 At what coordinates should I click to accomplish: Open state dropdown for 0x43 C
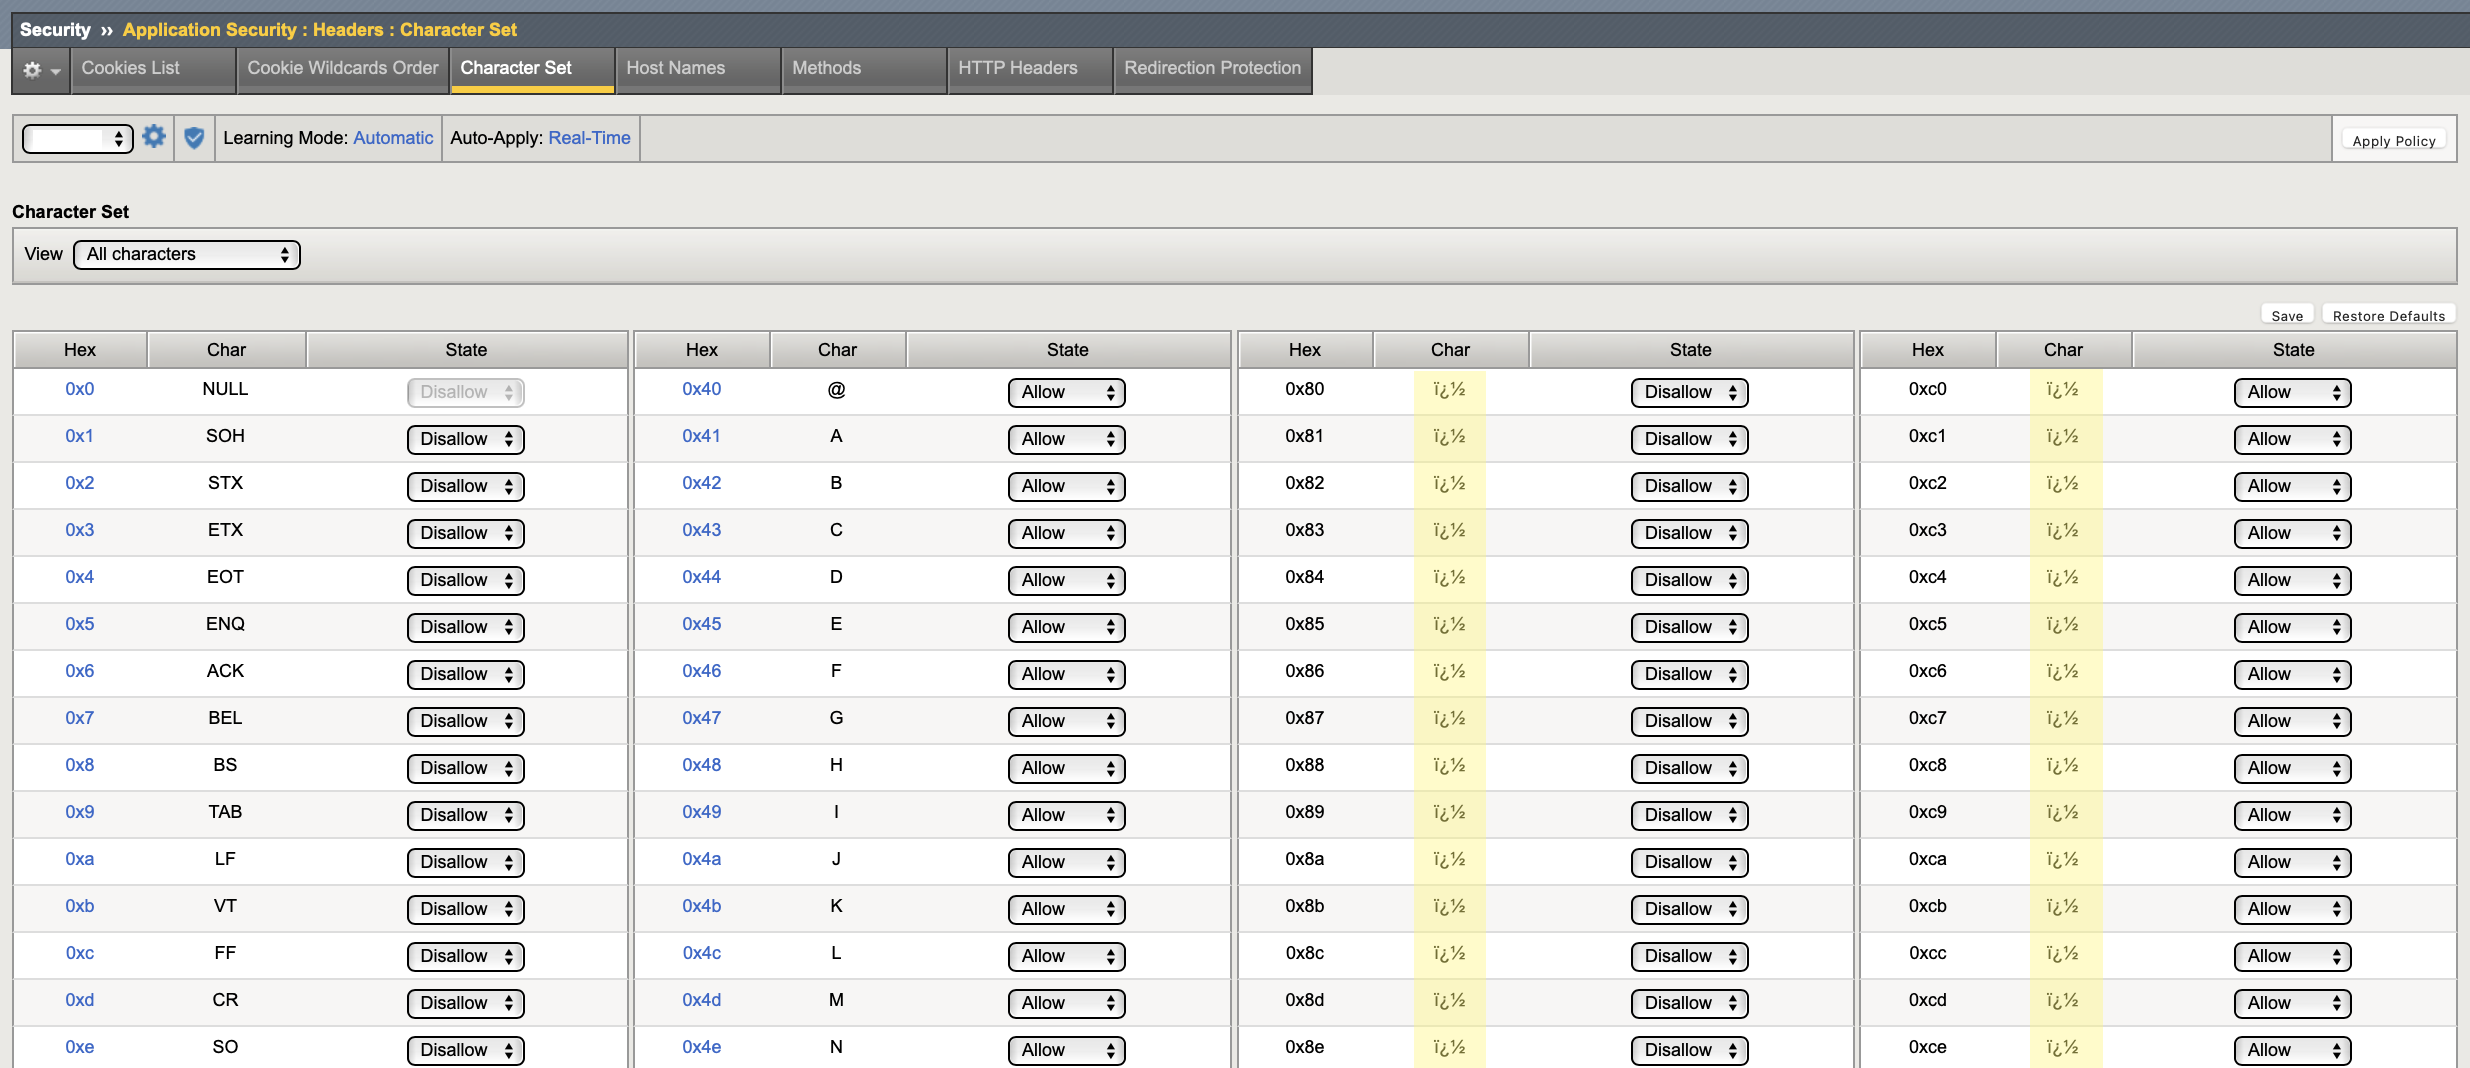(1067, 533)
